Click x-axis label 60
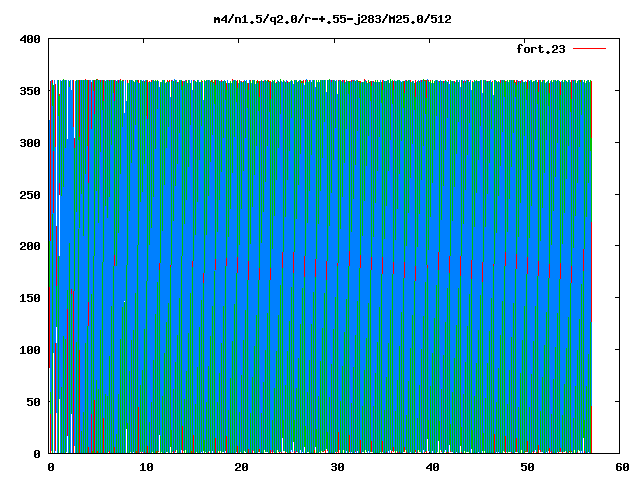The width and height of the screenshot is (640, 480). 622,467
